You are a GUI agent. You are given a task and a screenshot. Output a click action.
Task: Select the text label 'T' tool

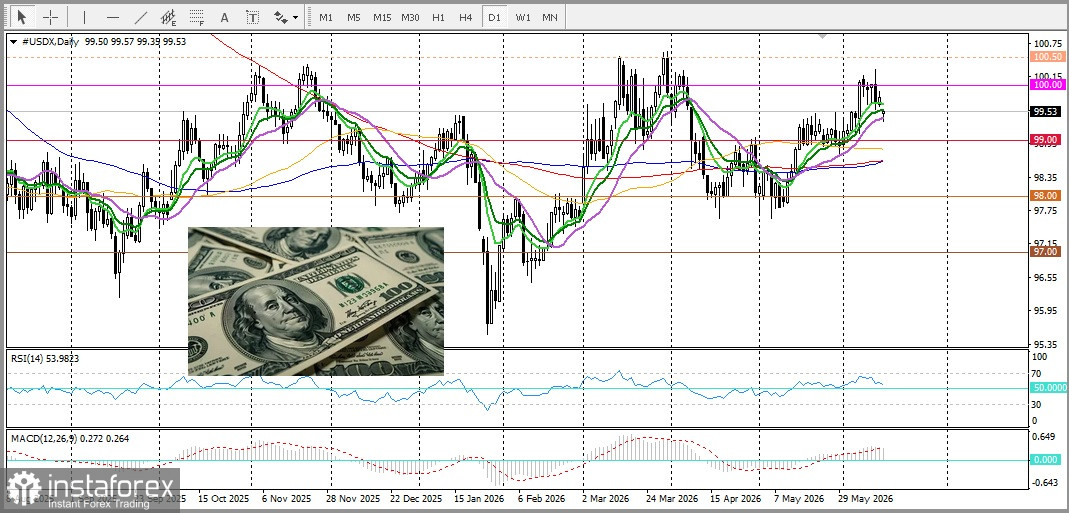[x=252, y=17]
